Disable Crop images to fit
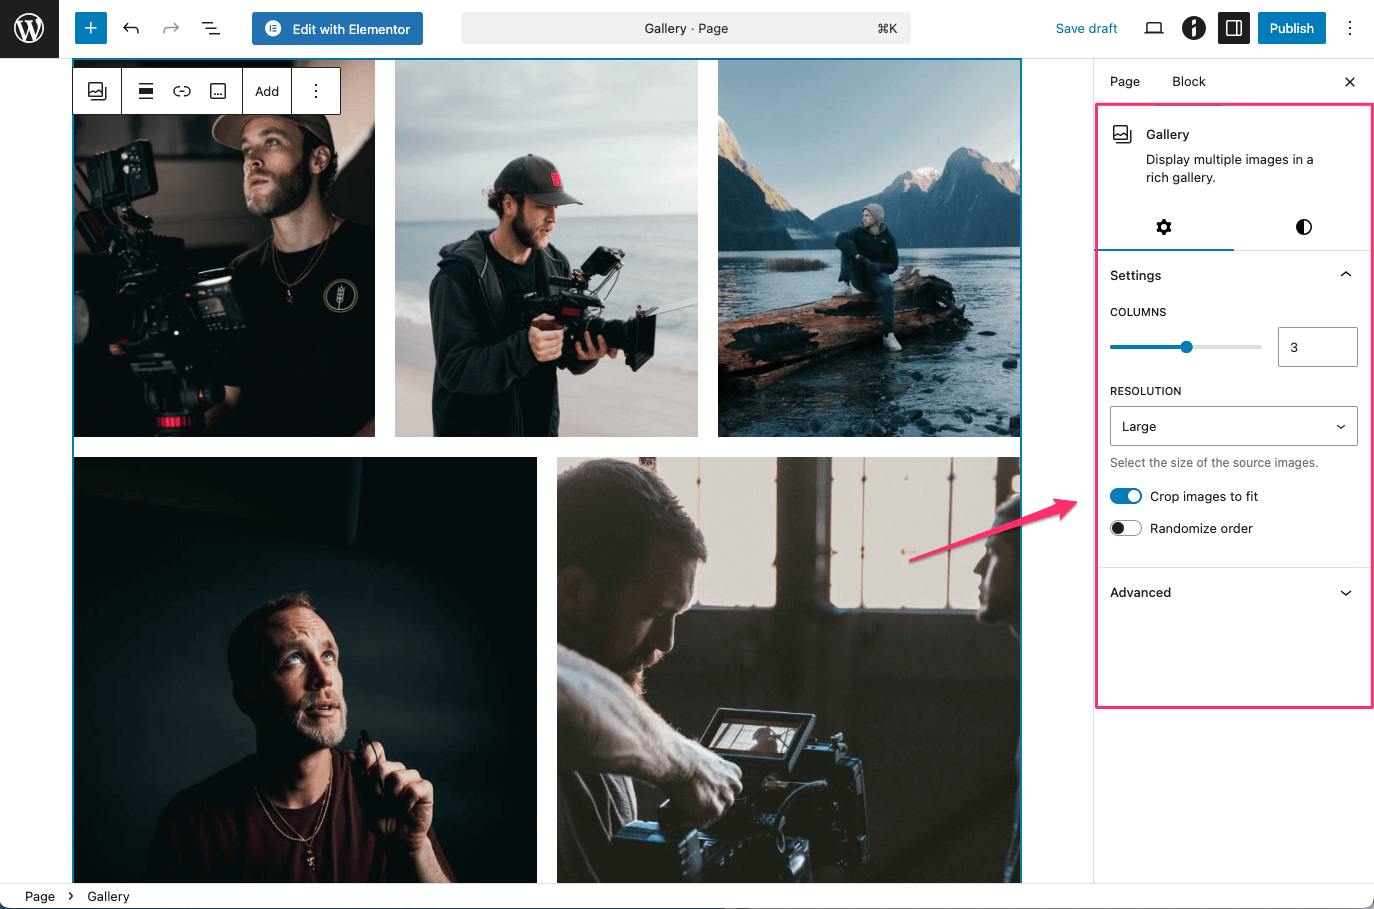1374x909 pixels. (x=1126, y=497)
